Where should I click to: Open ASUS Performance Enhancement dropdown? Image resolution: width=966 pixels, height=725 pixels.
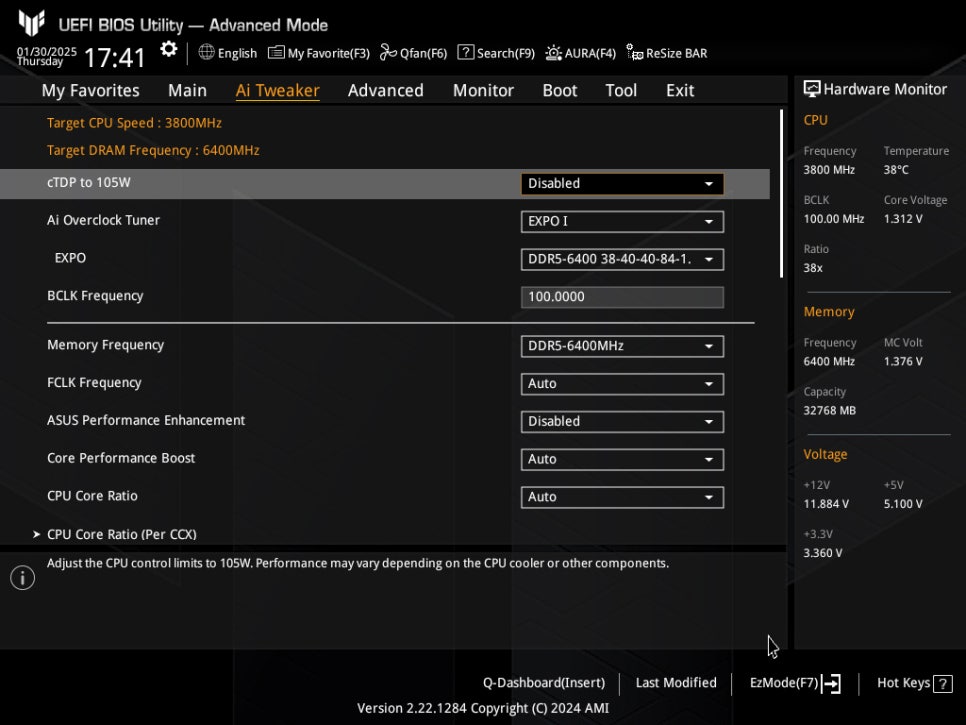point(622,421)
